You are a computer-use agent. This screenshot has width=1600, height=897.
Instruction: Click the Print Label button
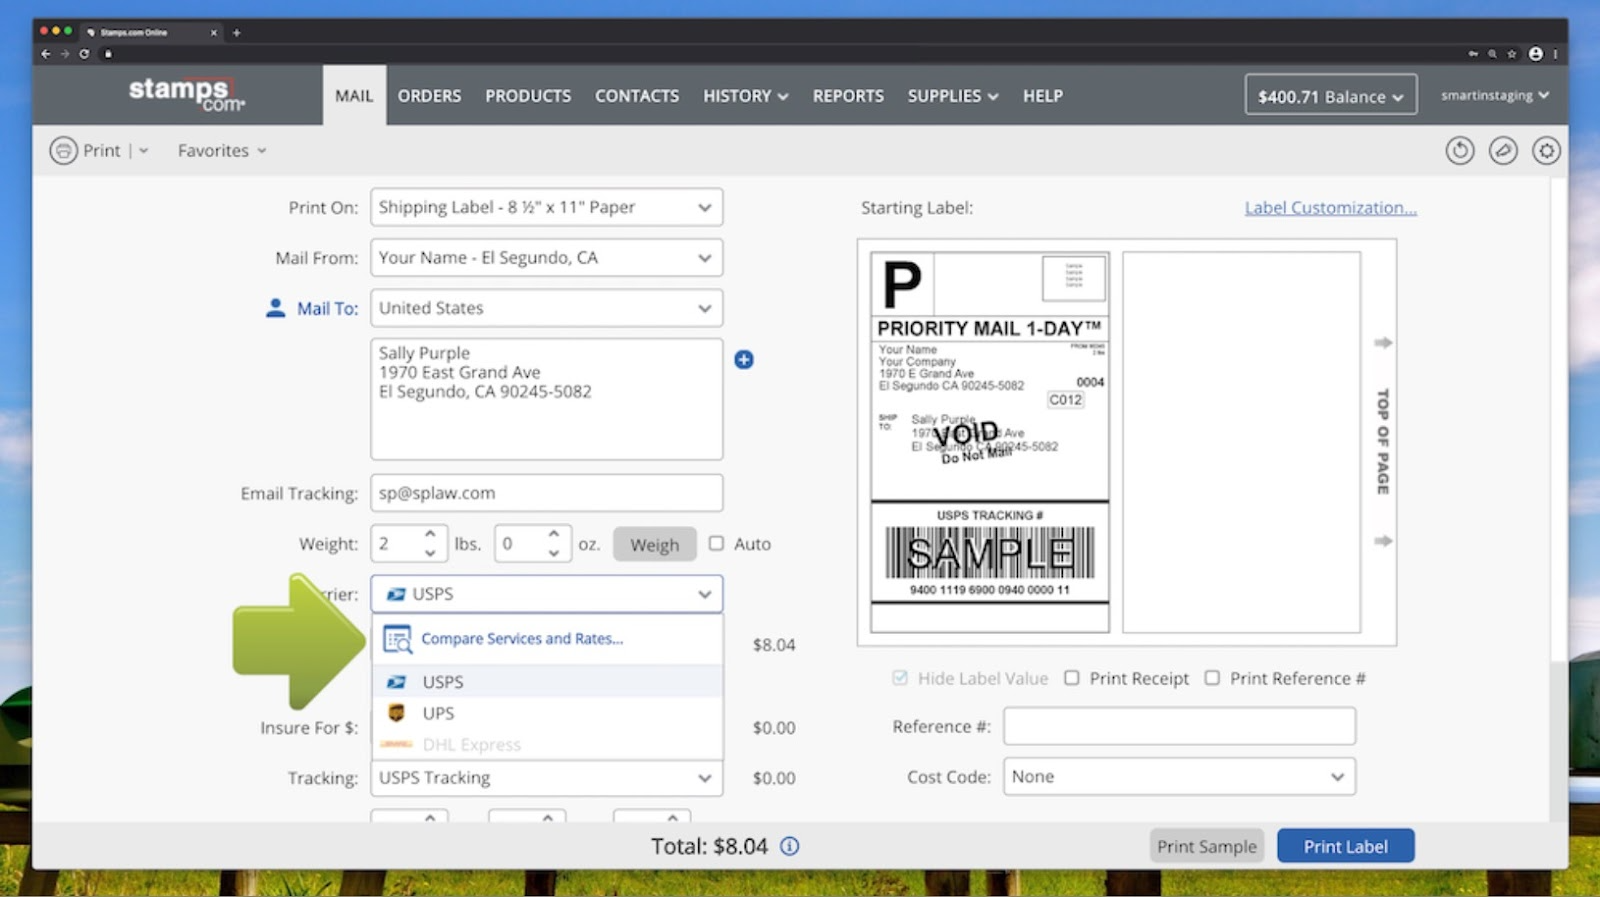[1345, 846]
